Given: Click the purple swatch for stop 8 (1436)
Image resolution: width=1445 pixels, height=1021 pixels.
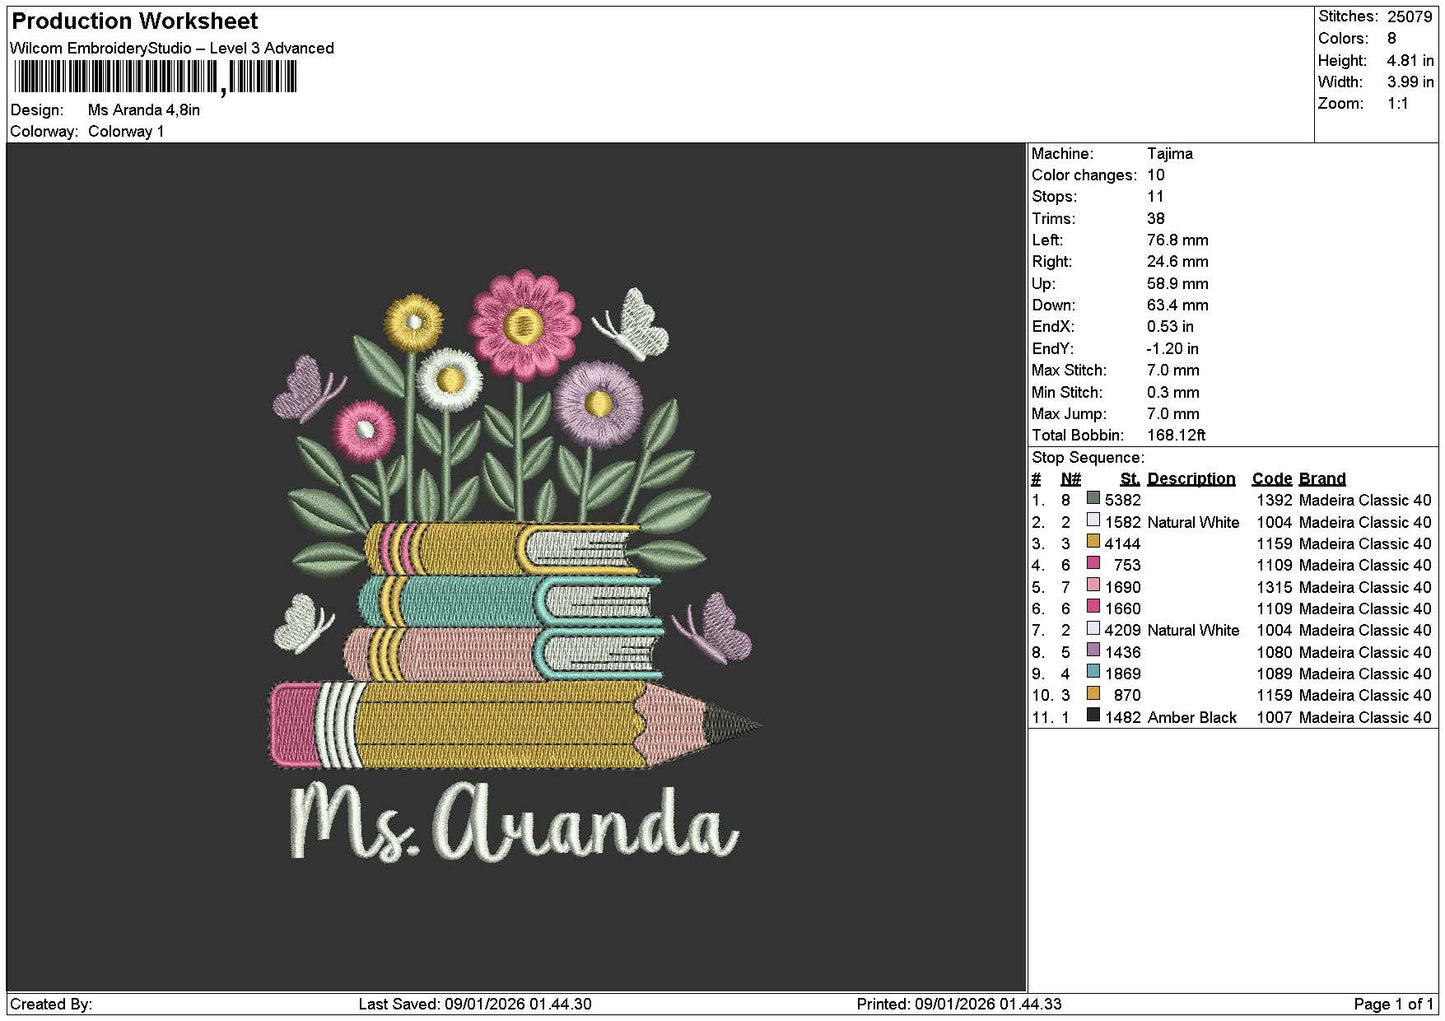Looking at the screenshot, I should 1093,650.
